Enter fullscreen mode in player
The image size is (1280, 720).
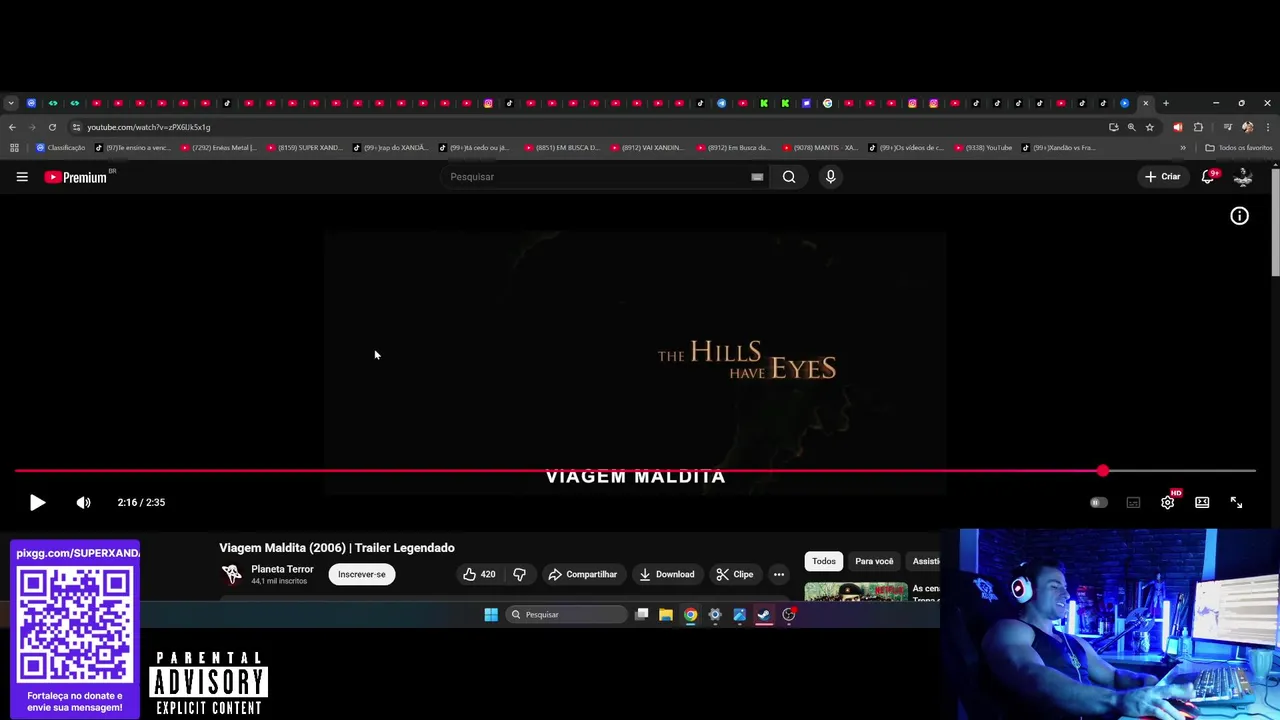point(1236,503)
